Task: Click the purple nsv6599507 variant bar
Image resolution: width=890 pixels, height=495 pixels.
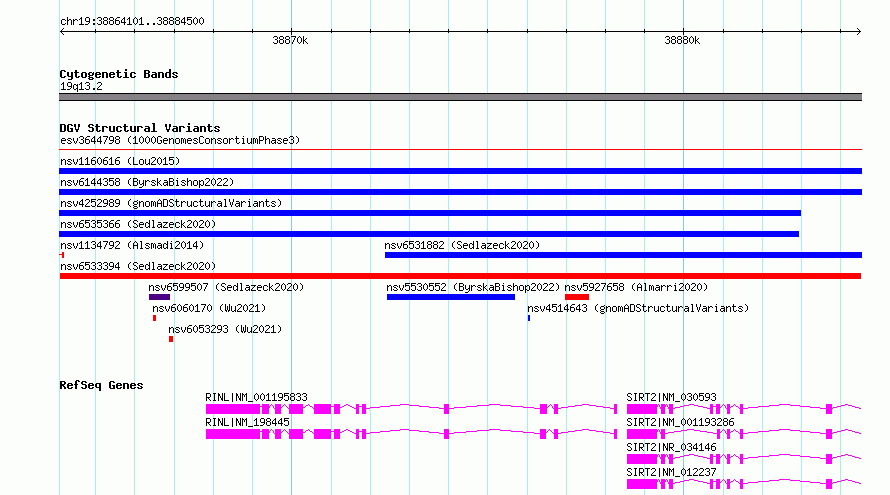Action: [159, 297]
